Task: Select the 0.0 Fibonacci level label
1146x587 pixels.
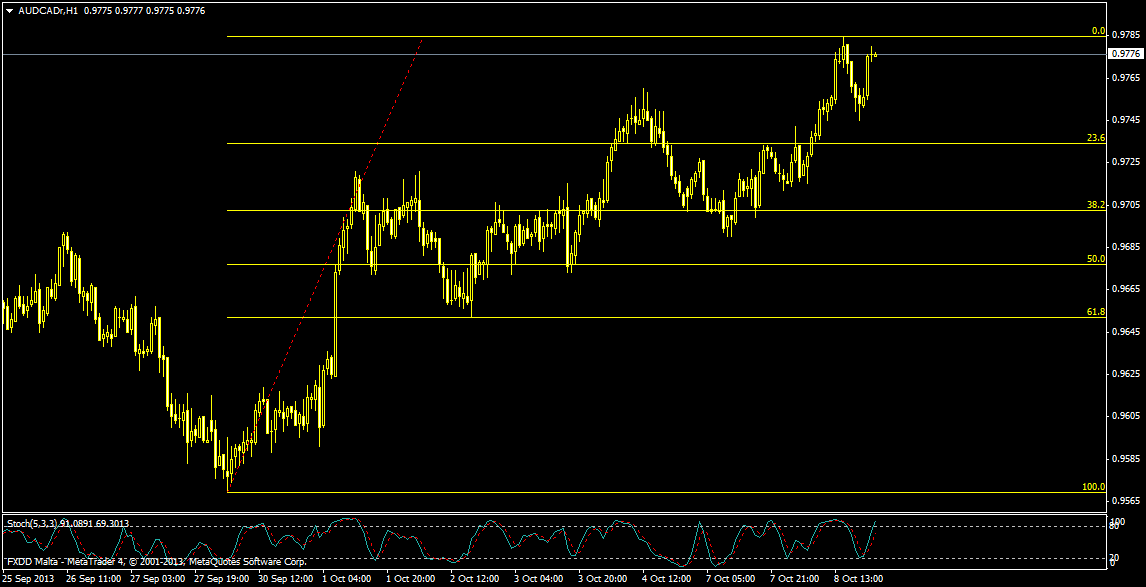Action: tap(1097, 31)
